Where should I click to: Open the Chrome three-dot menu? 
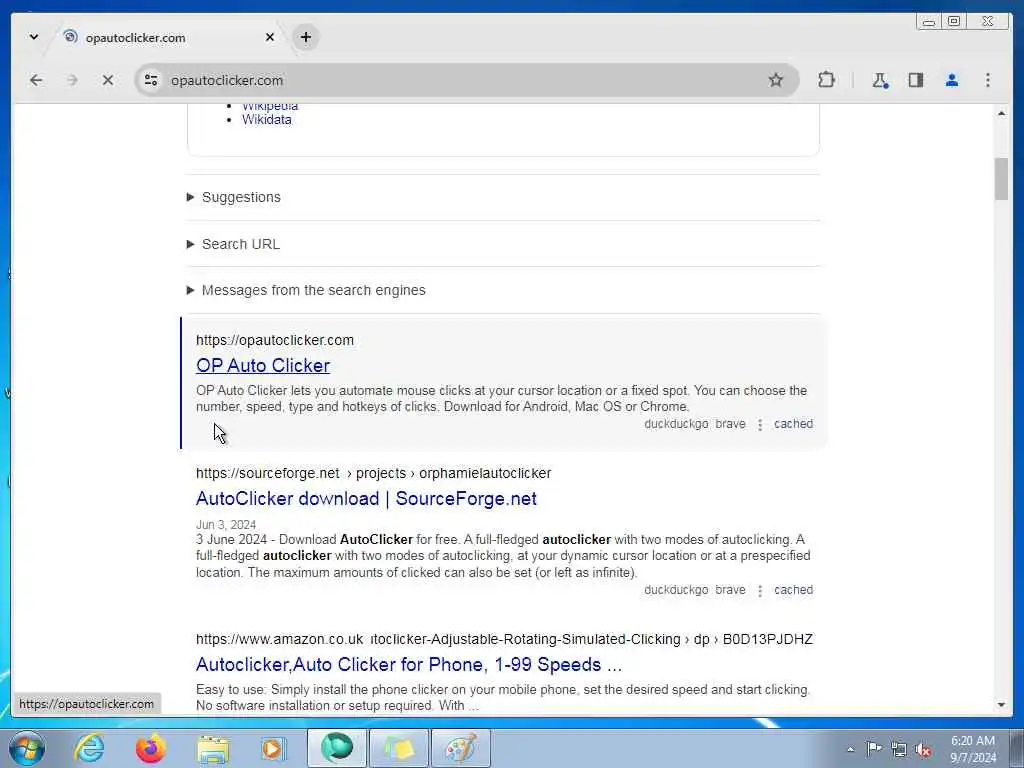pos(987,80)
